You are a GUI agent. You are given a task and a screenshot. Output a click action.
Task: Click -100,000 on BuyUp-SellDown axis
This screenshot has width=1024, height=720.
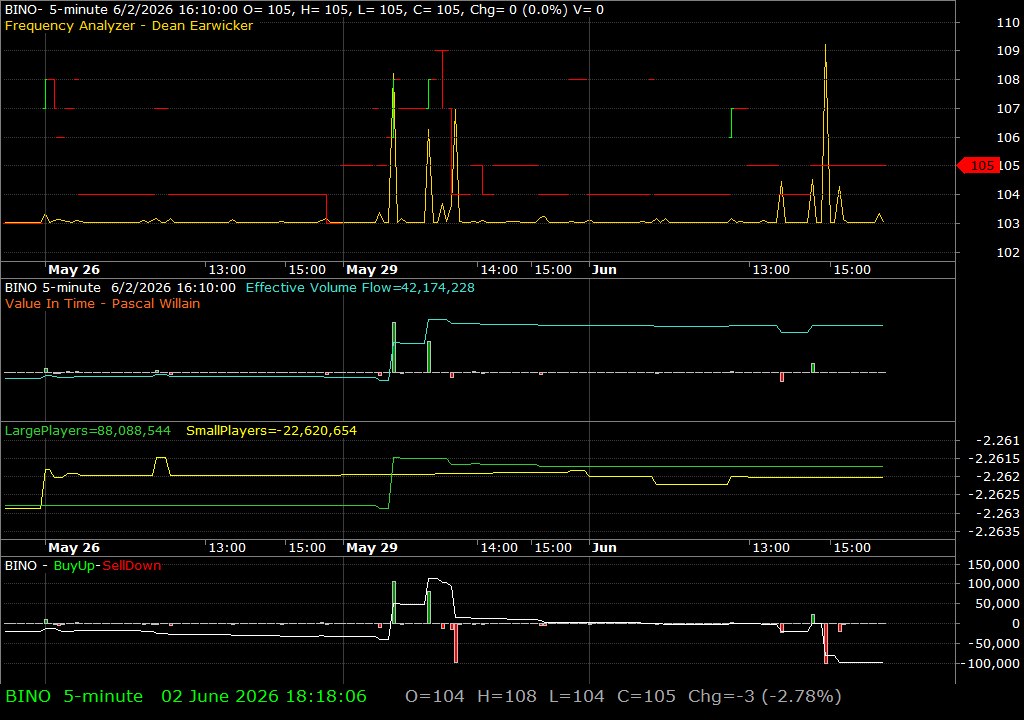[990, 663]
